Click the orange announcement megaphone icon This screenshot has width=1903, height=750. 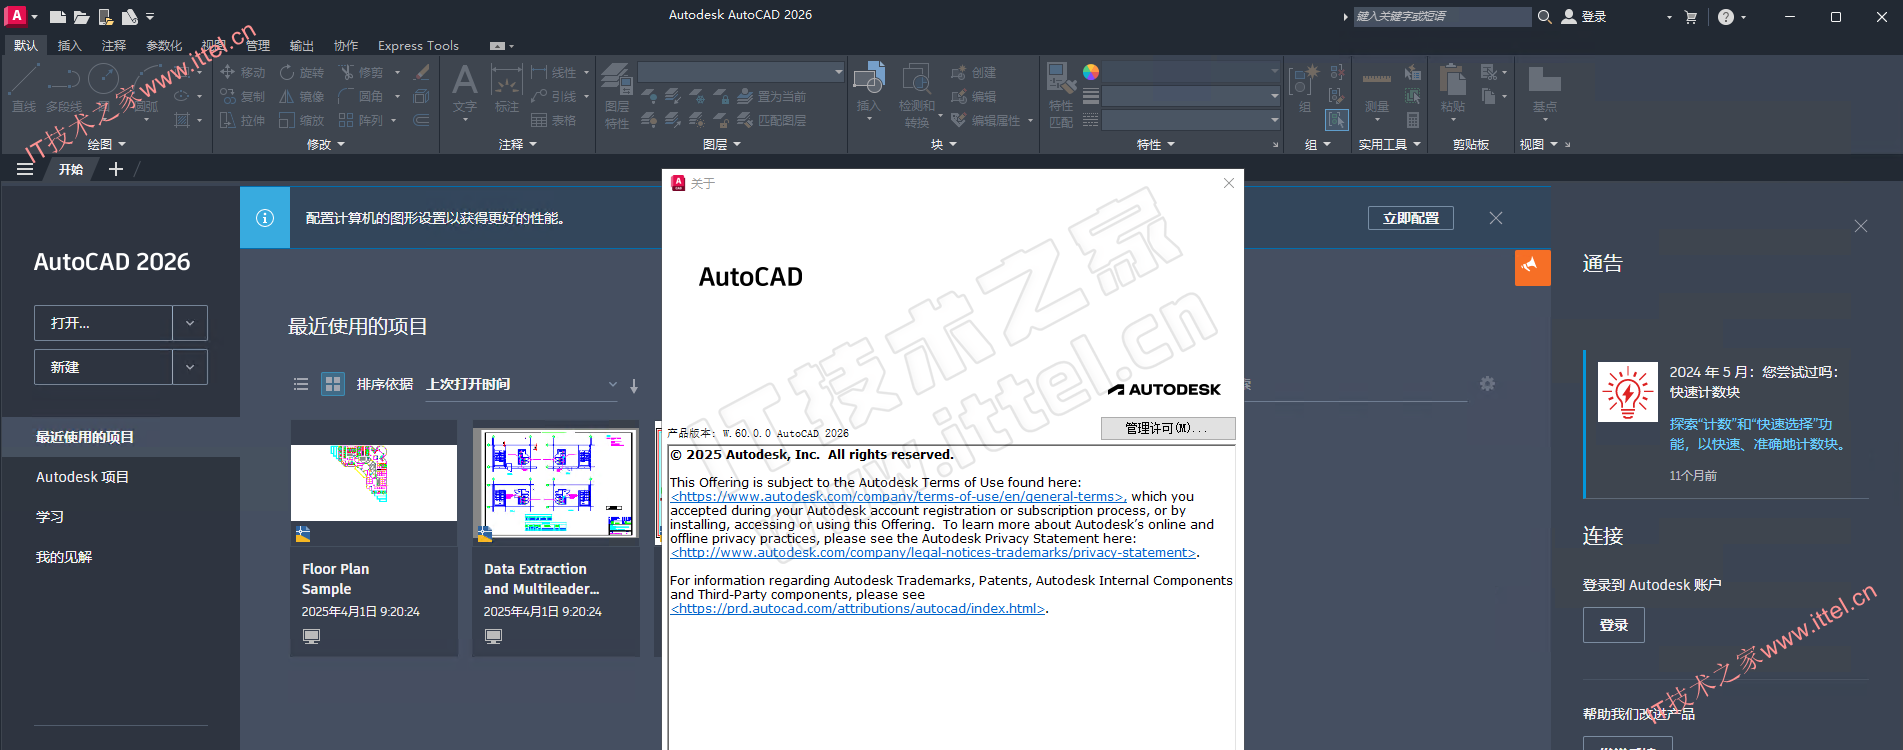1532,267
